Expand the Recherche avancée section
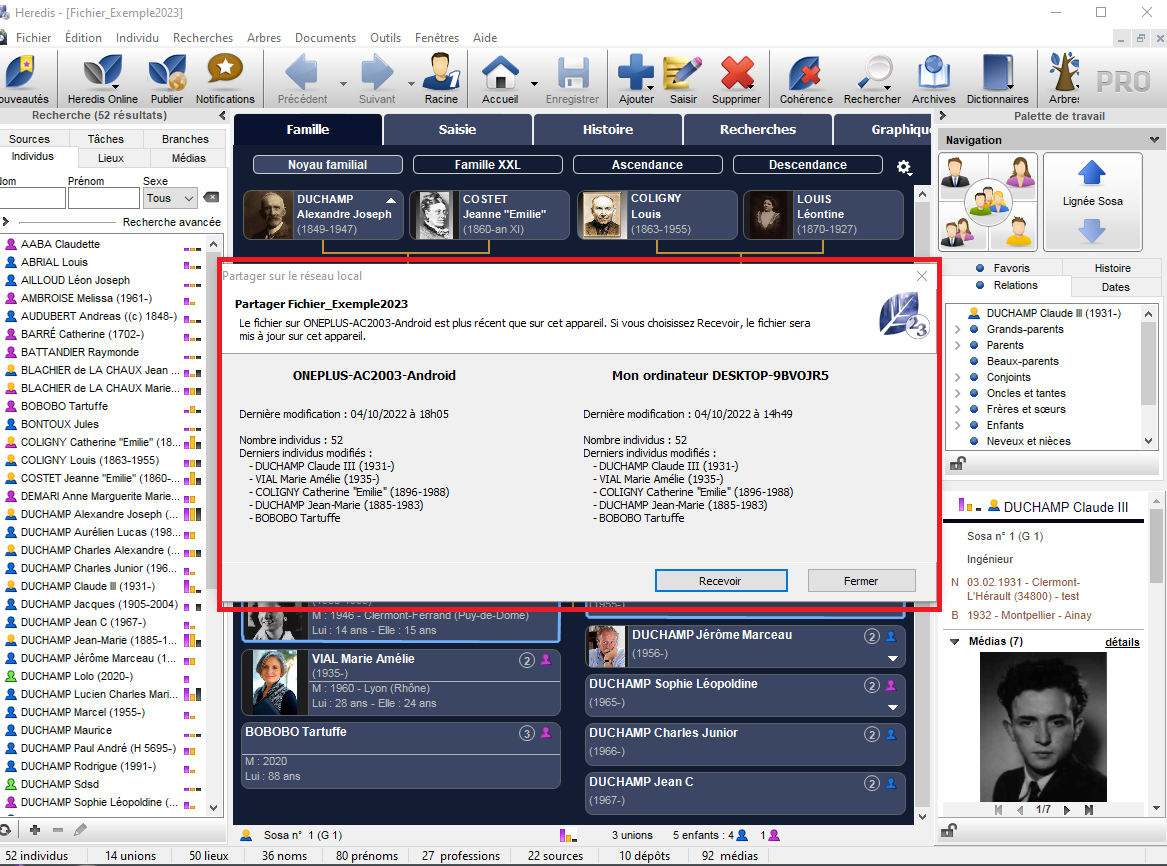The image size is (1167, 866). (x=6, y=222)
